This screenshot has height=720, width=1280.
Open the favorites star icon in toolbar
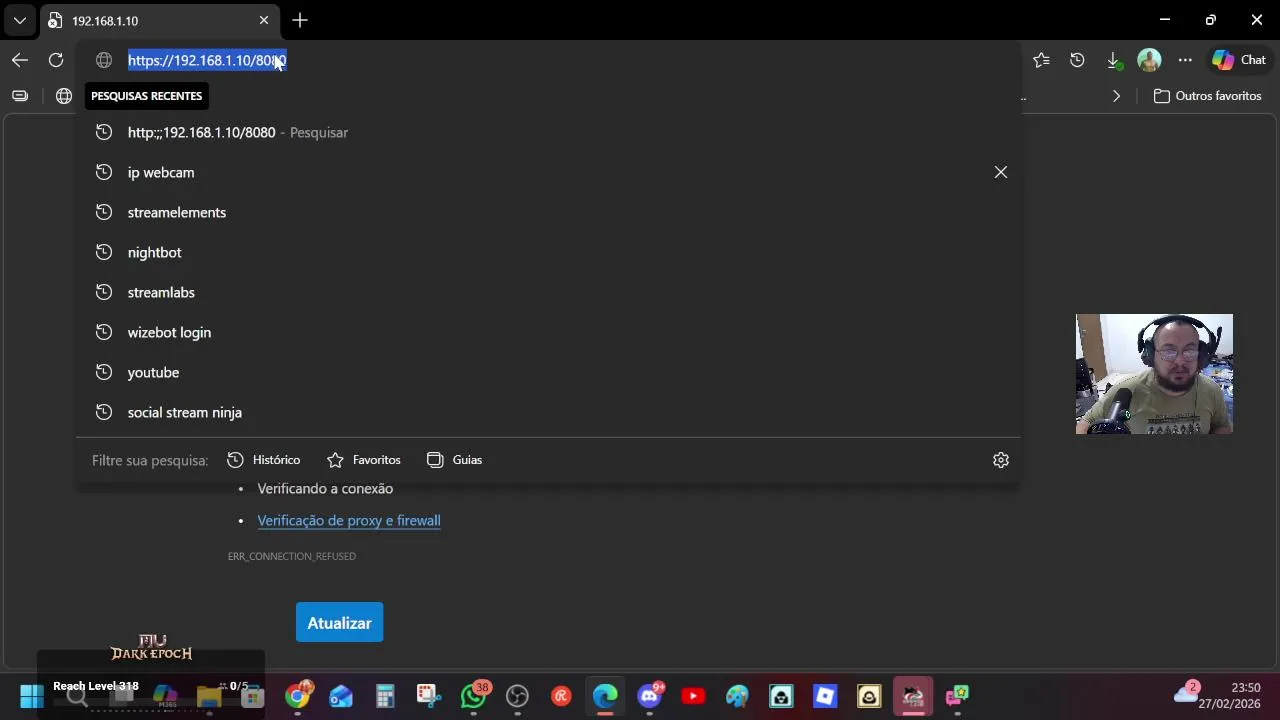click(1041, 60)
